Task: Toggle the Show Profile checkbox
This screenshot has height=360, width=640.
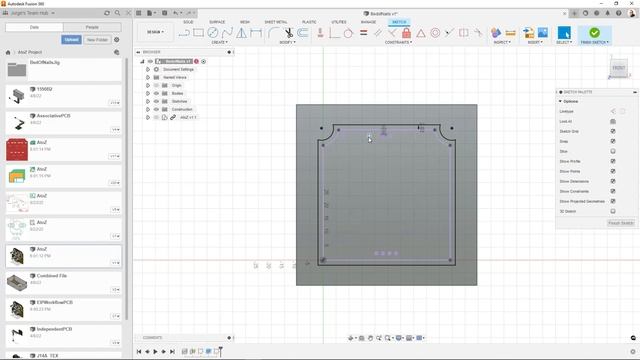Action: [613, 161]
